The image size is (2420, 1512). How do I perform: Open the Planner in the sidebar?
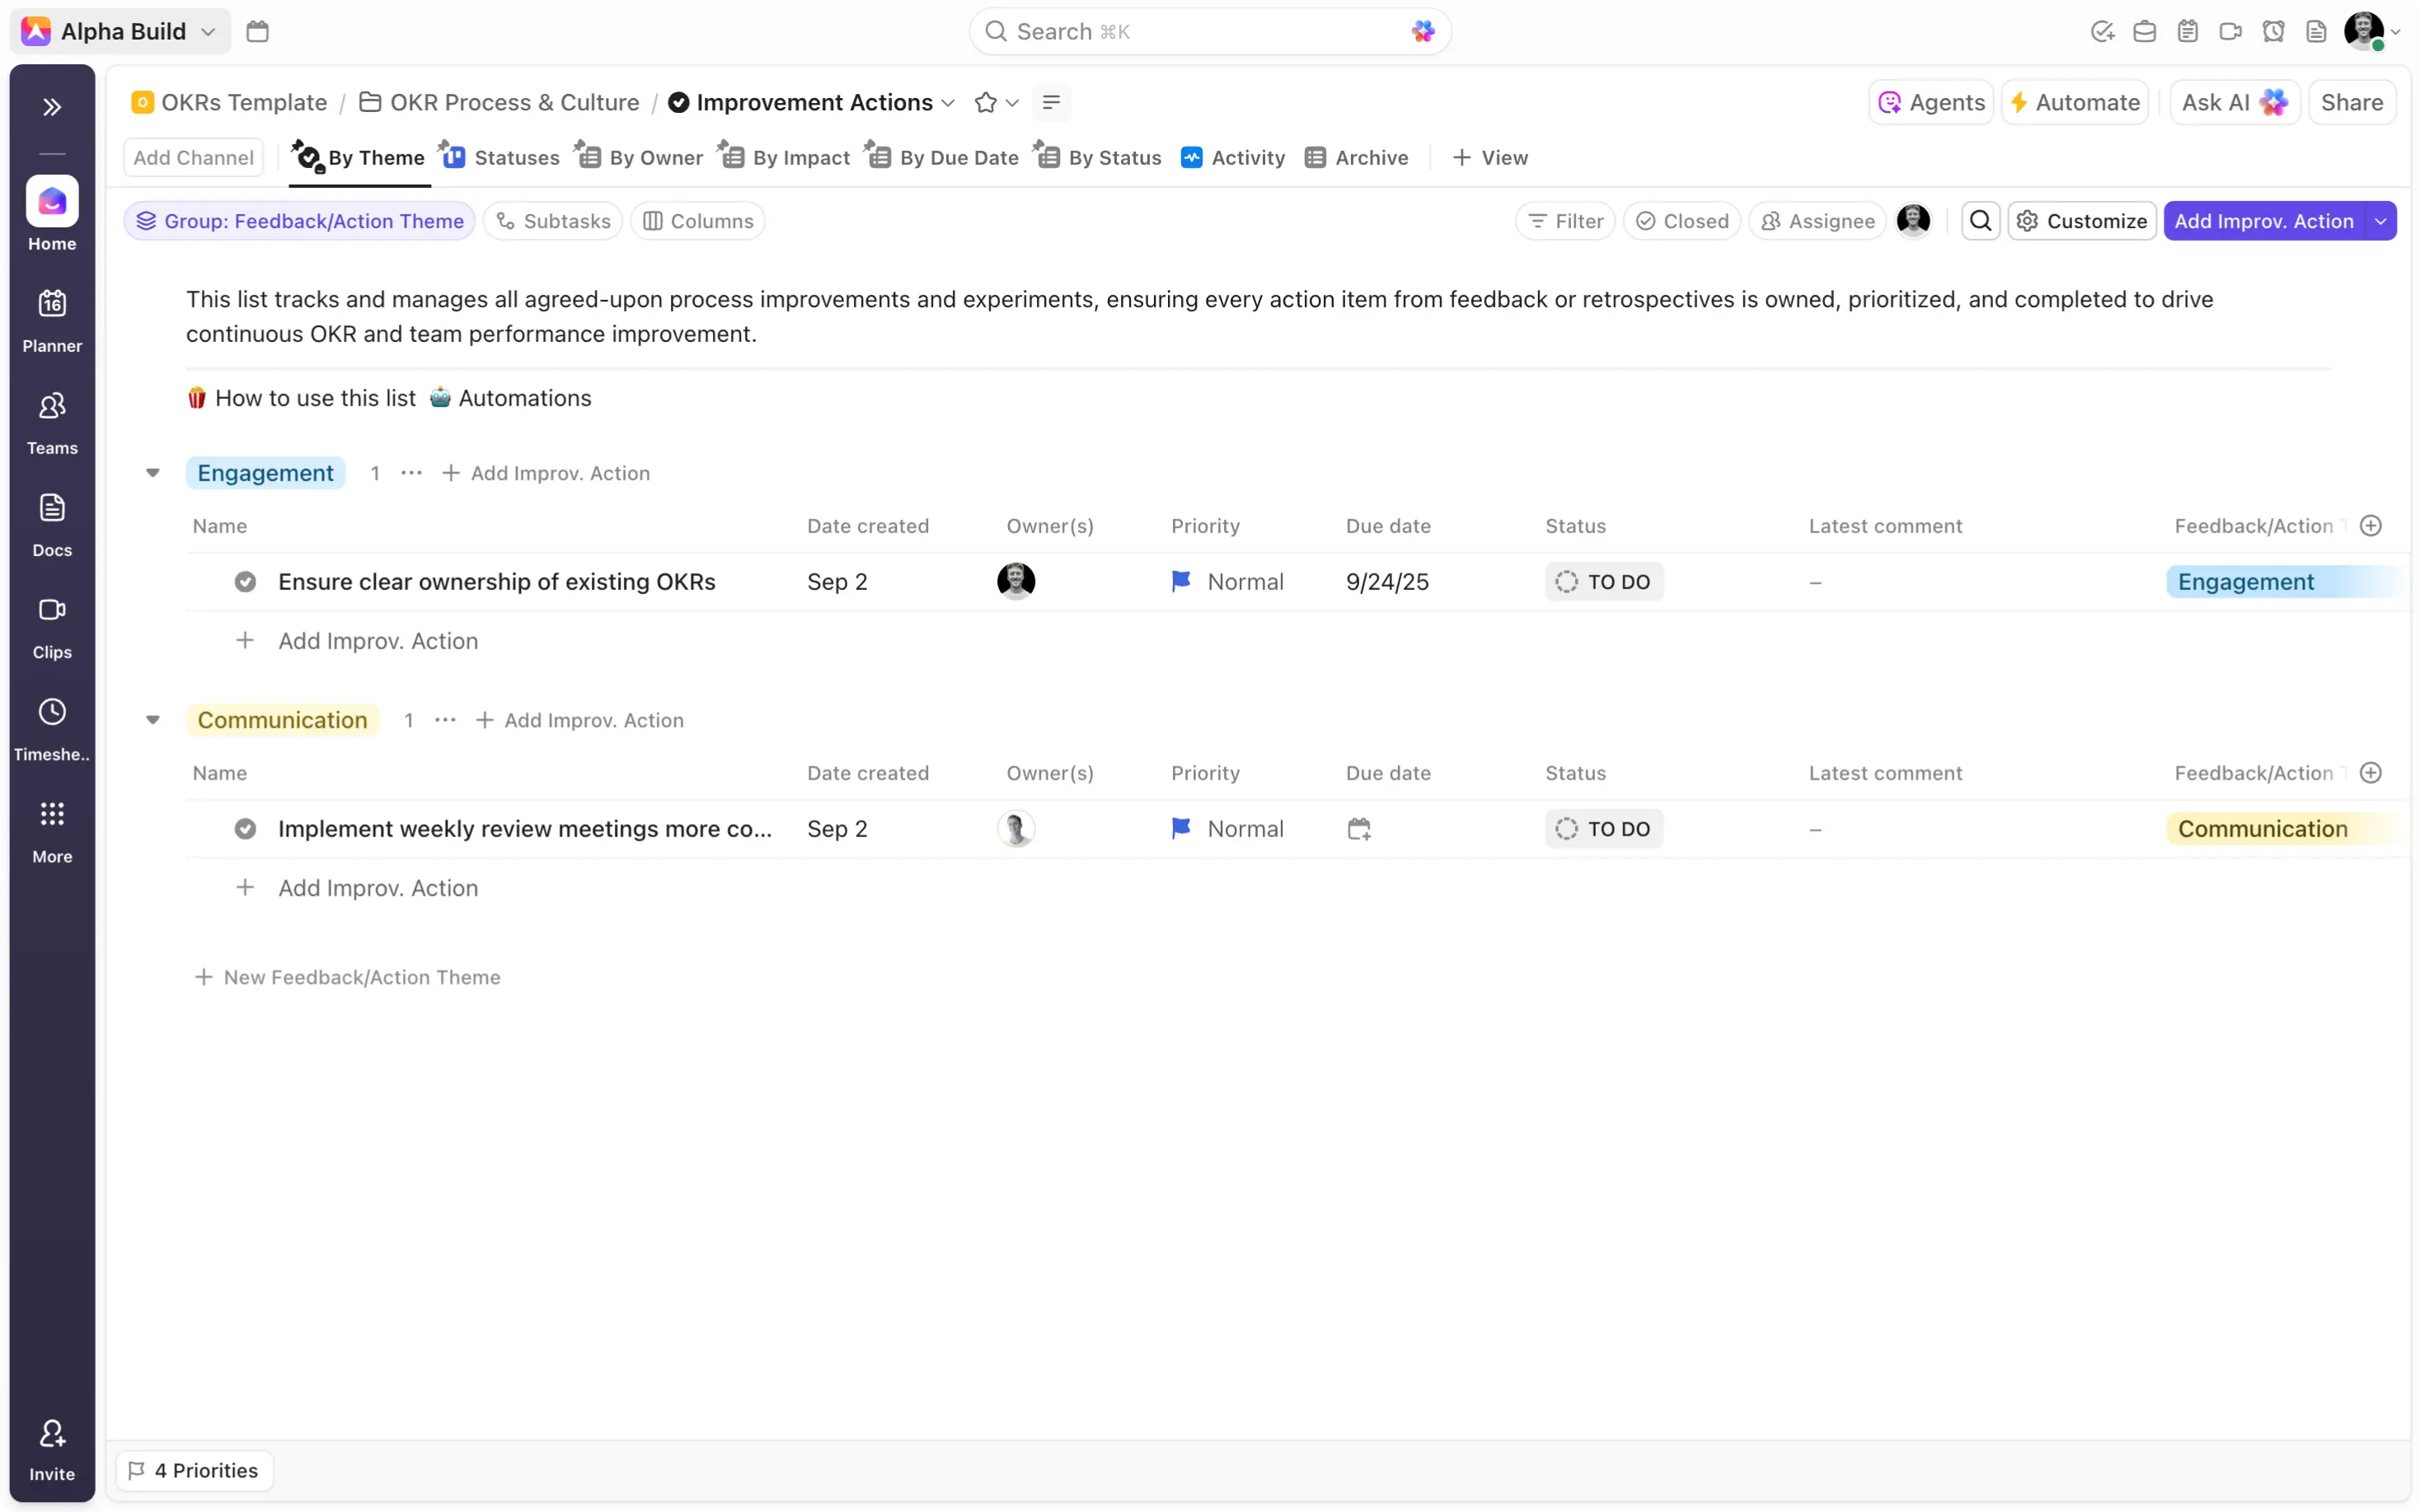(x=52, y=319)
